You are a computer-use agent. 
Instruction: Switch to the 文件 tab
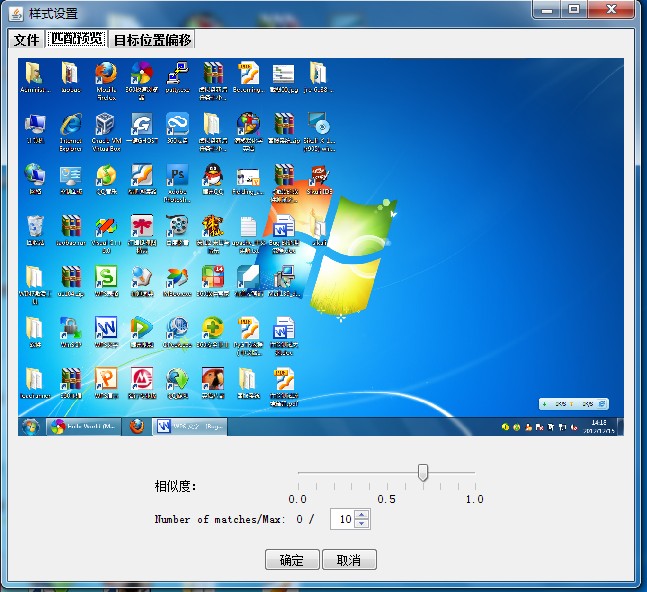pos(26,40)
